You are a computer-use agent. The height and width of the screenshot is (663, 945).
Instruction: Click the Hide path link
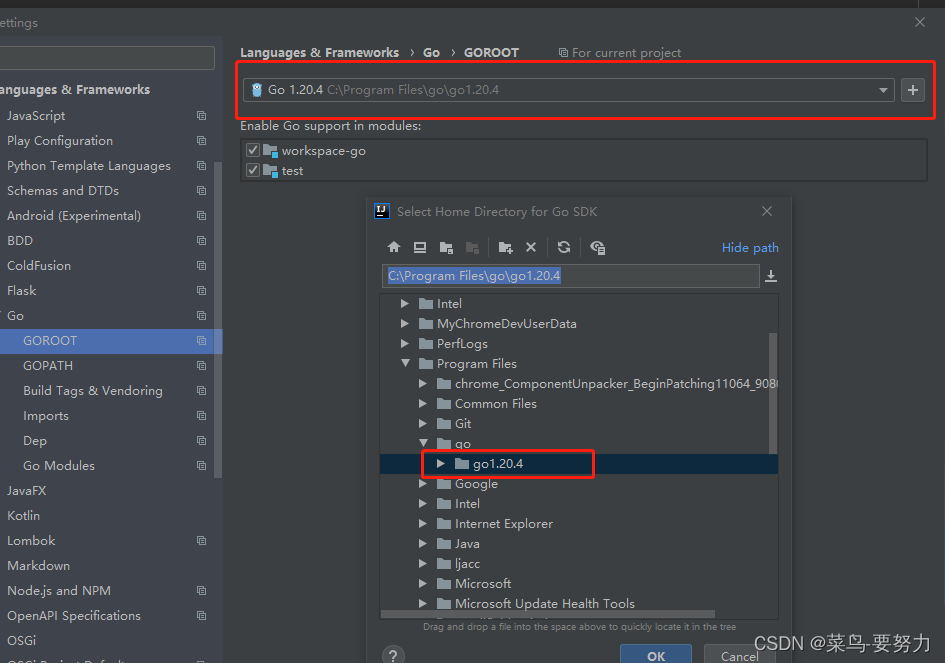(750, 247)
